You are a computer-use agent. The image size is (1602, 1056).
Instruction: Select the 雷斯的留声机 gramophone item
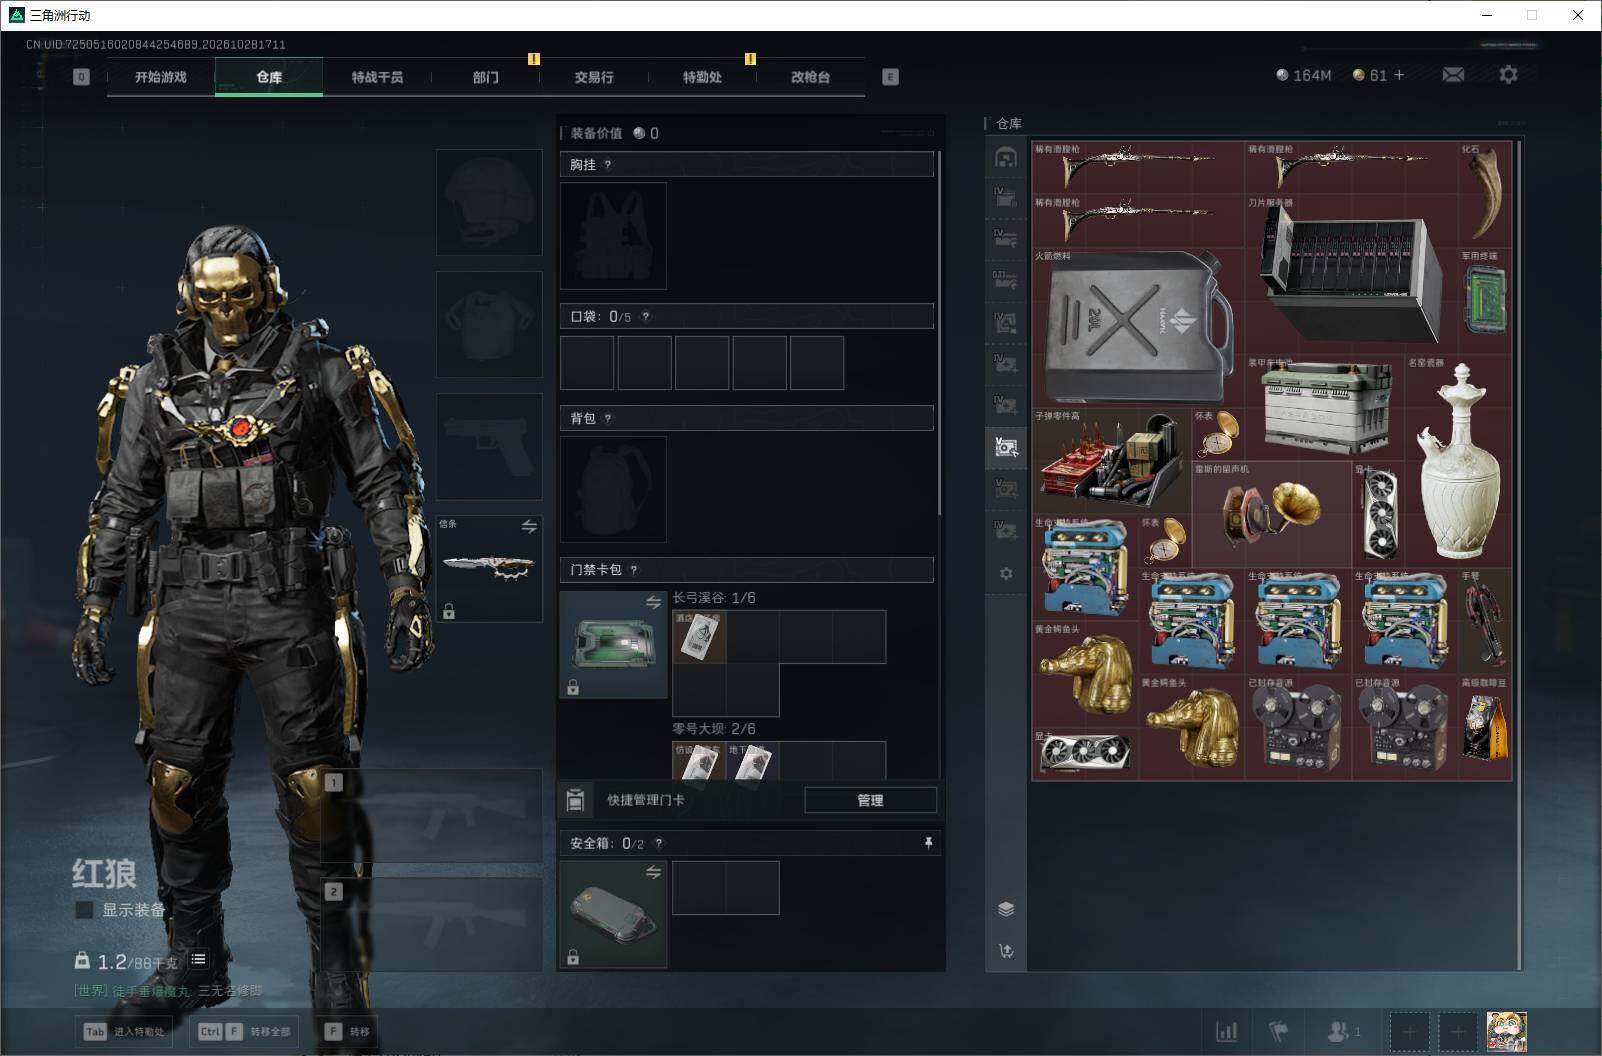pos(1271,515)
